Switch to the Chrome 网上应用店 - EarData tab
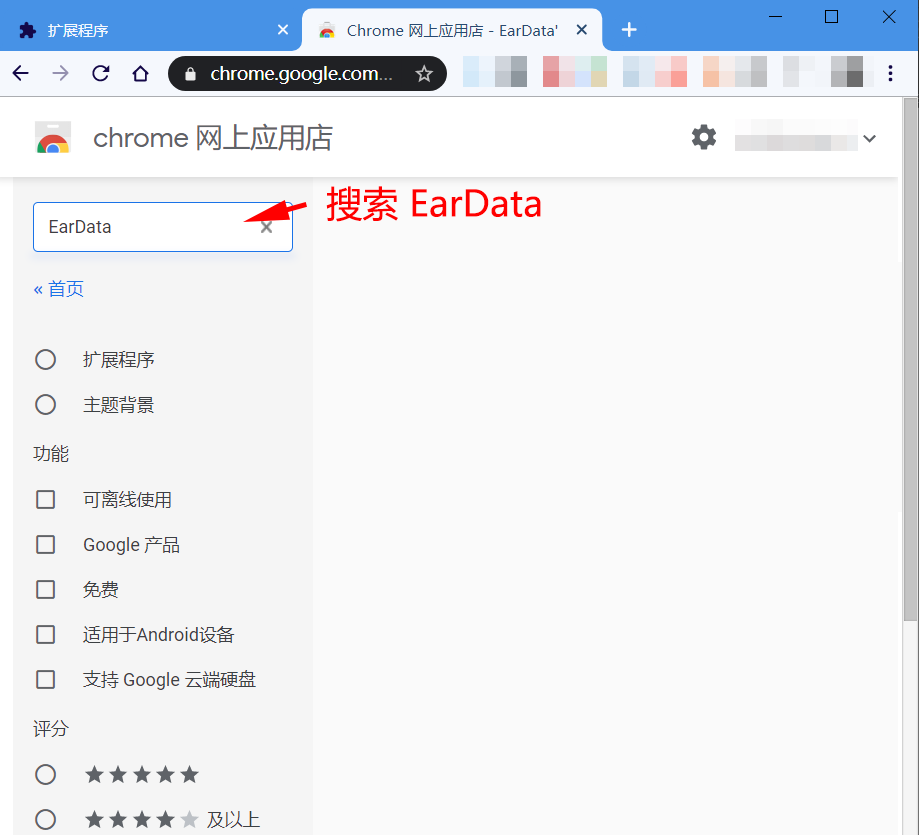 452,30
